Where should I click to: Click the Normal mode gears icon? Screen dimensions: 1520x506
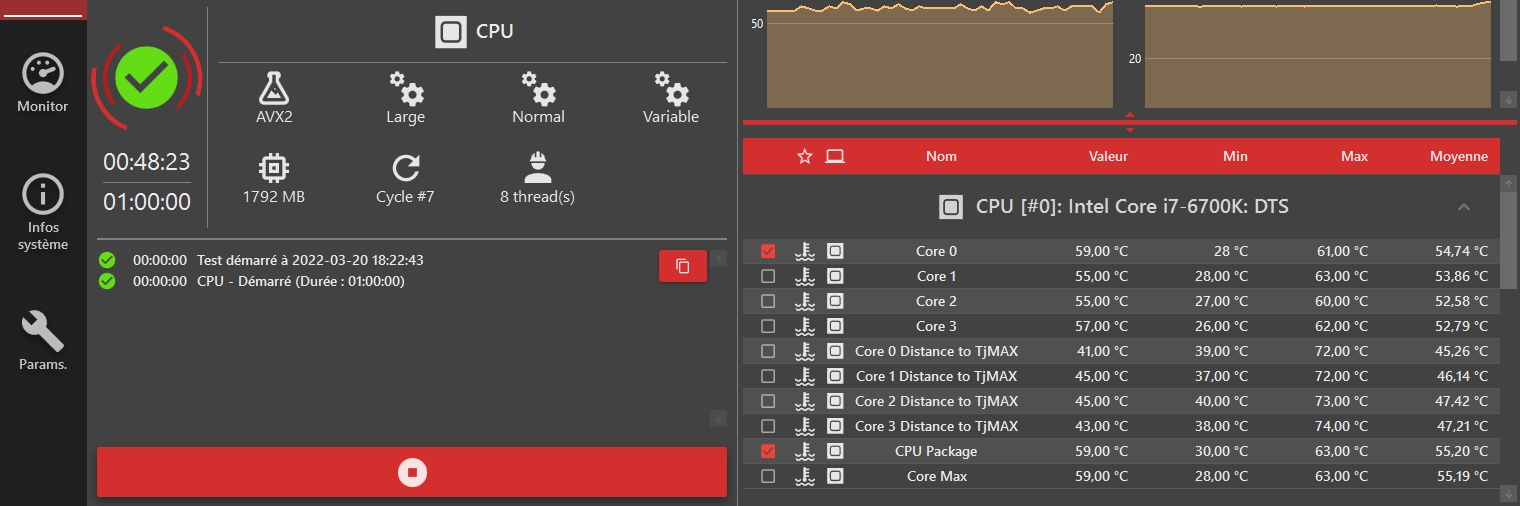[538, 89]
